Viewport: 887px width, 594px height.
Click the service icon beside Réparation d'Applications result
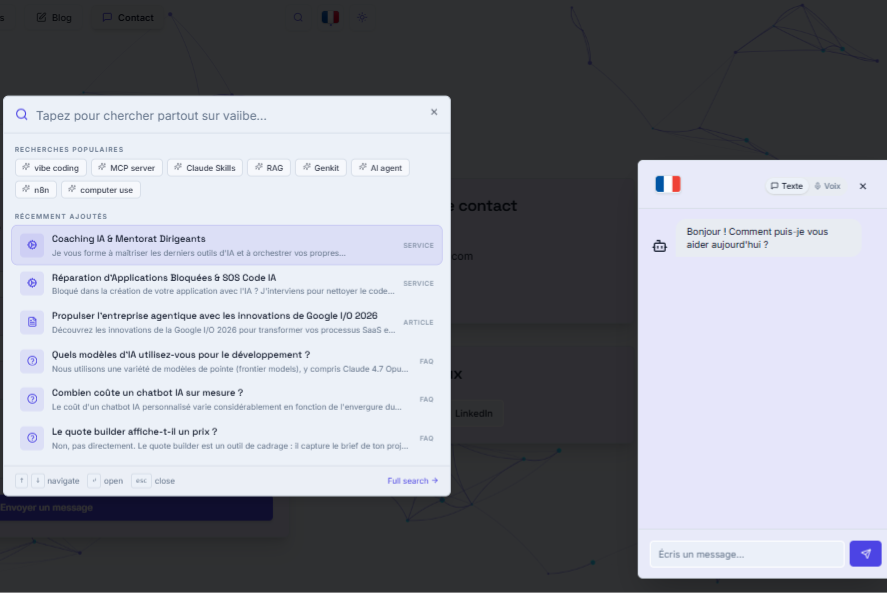pyautogui.click(x=32, y=283)
